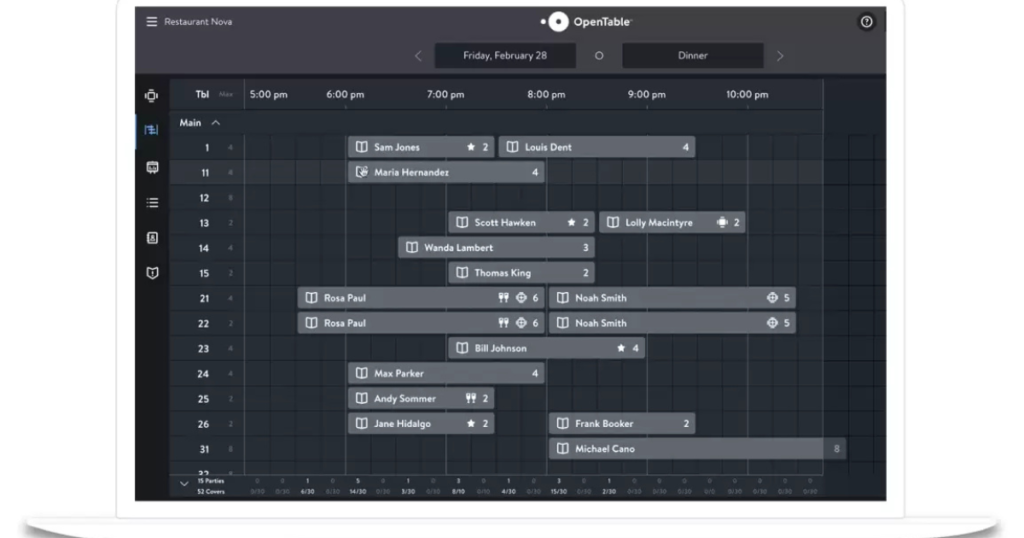Select table 25 row label
This screenshot has height=538, width=1024.
pyautogui.click(x=203, y=399)
